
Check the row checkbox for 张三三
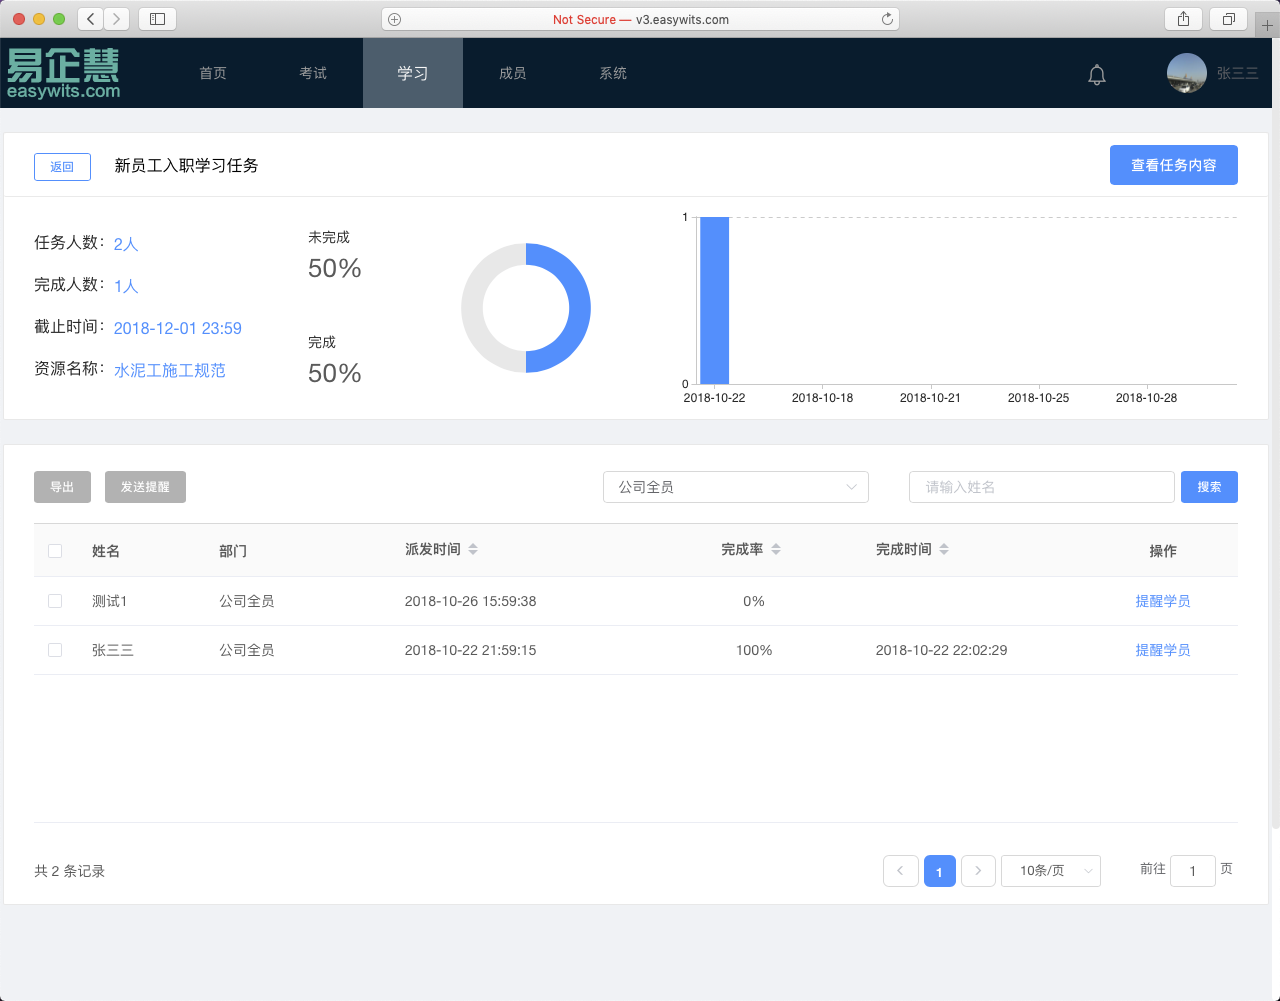(x=55, y=650)
